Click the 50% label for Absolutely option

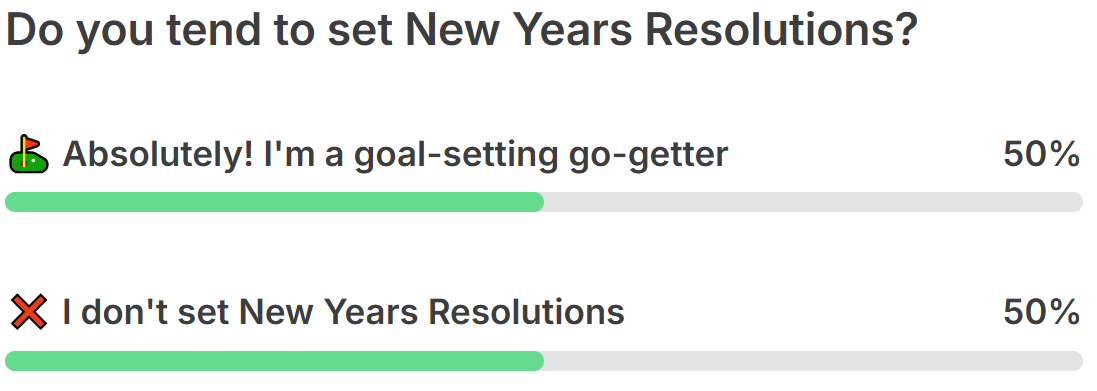tap(1042, 155)
